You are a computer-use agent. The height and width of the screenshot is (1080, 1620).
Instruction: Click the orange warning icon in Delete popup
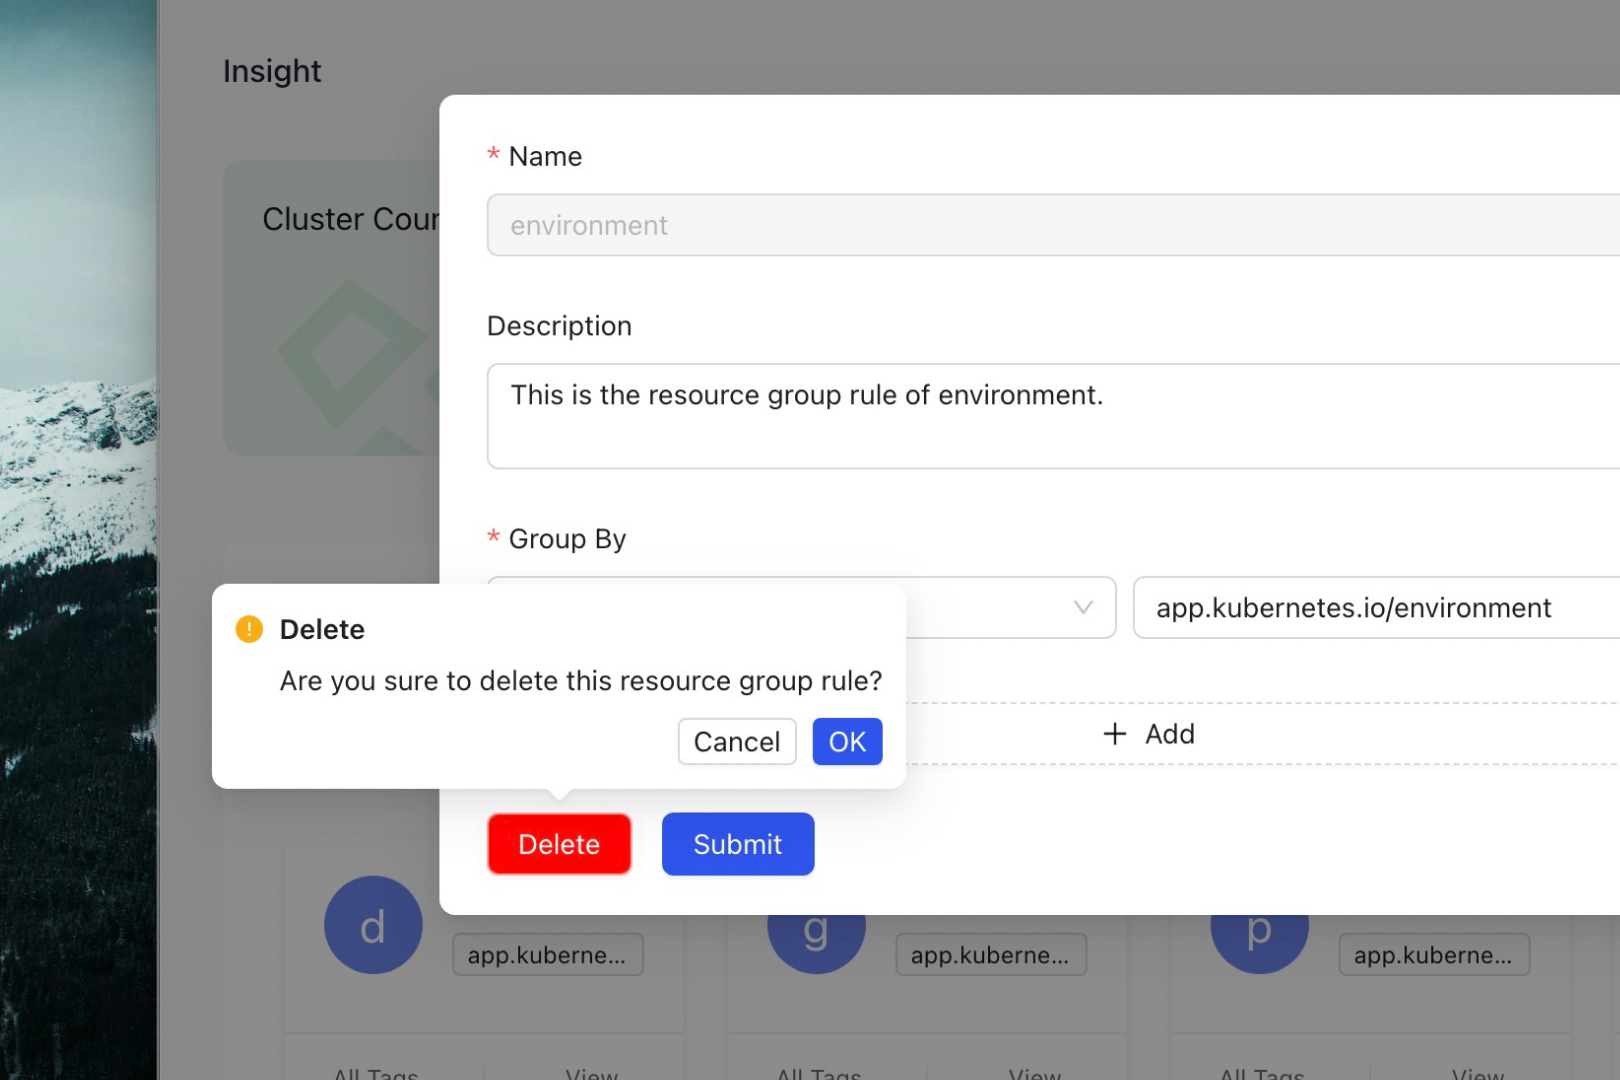249,629
